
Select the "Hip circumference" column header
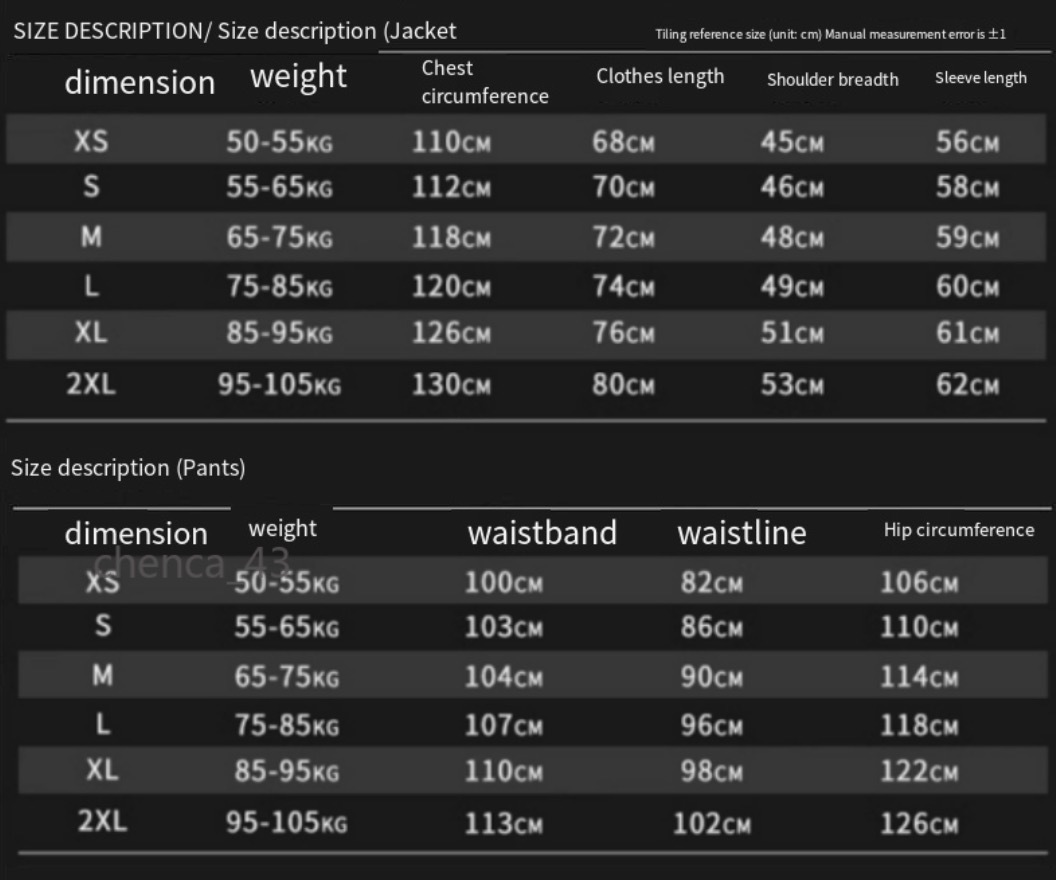[958, 530]
